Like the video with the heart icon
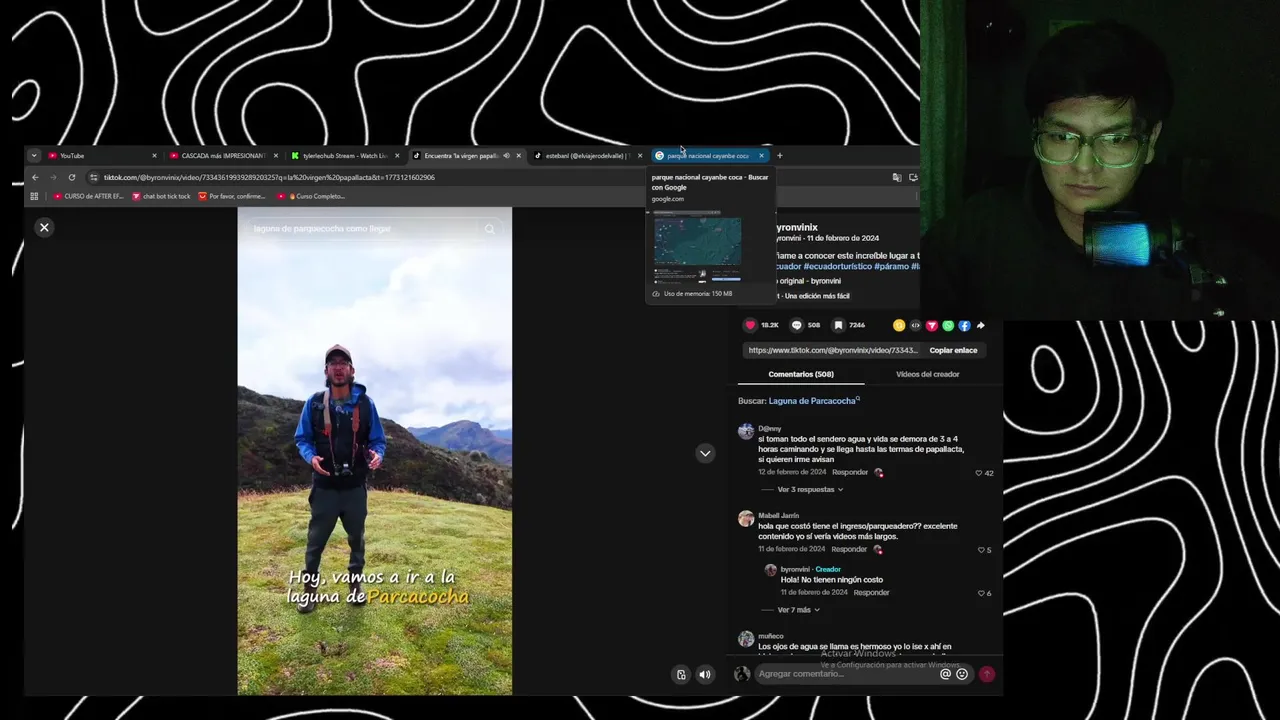Screen dimensions: 1280x720 pyautogui.click(x=750, y=325)
